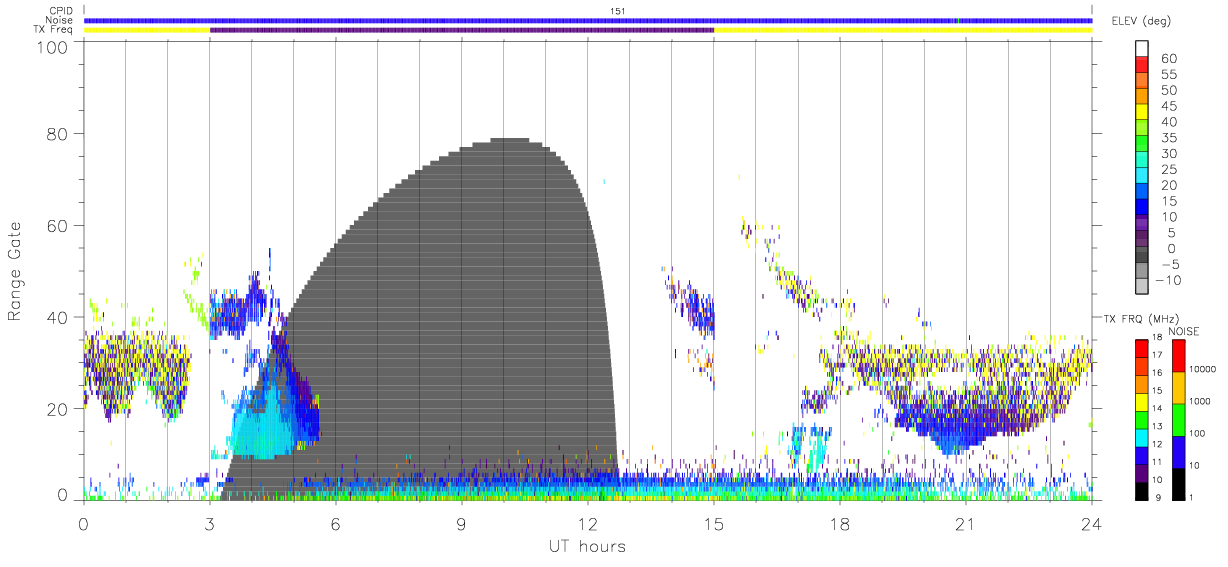Click red swatch in NOISE colorbar

1179,355
